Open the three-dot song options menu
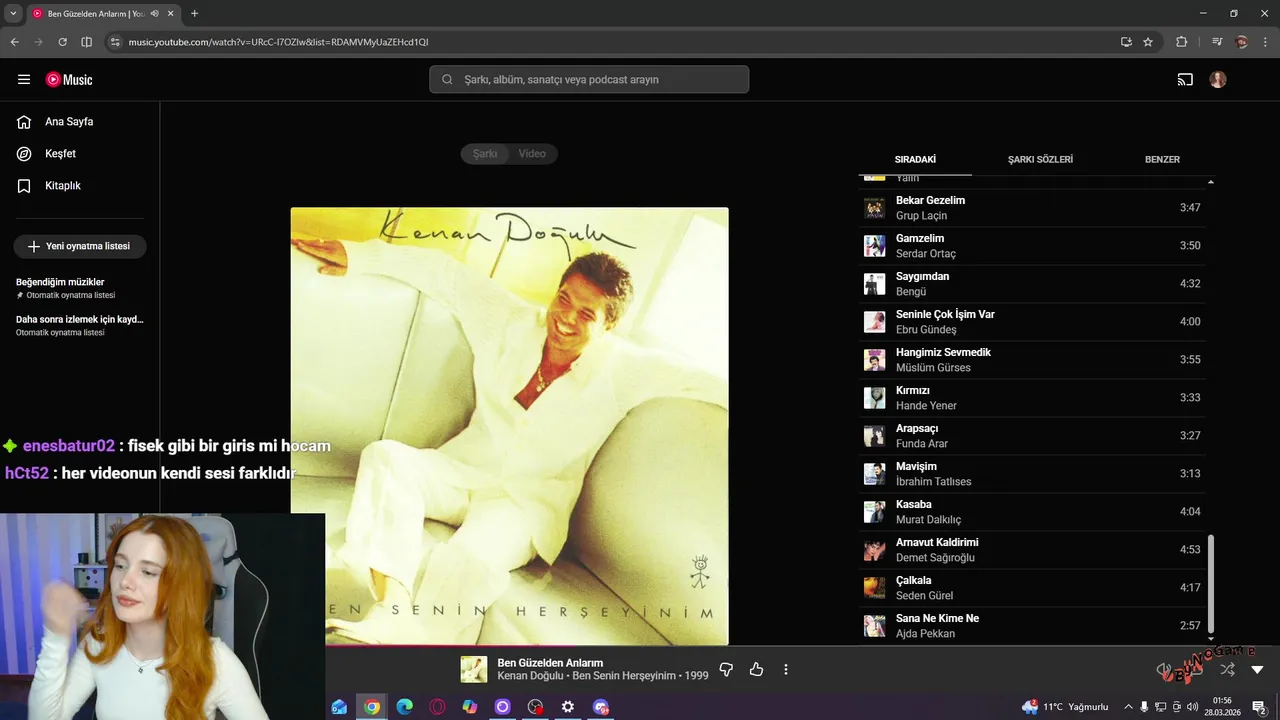 click(786, 669)
